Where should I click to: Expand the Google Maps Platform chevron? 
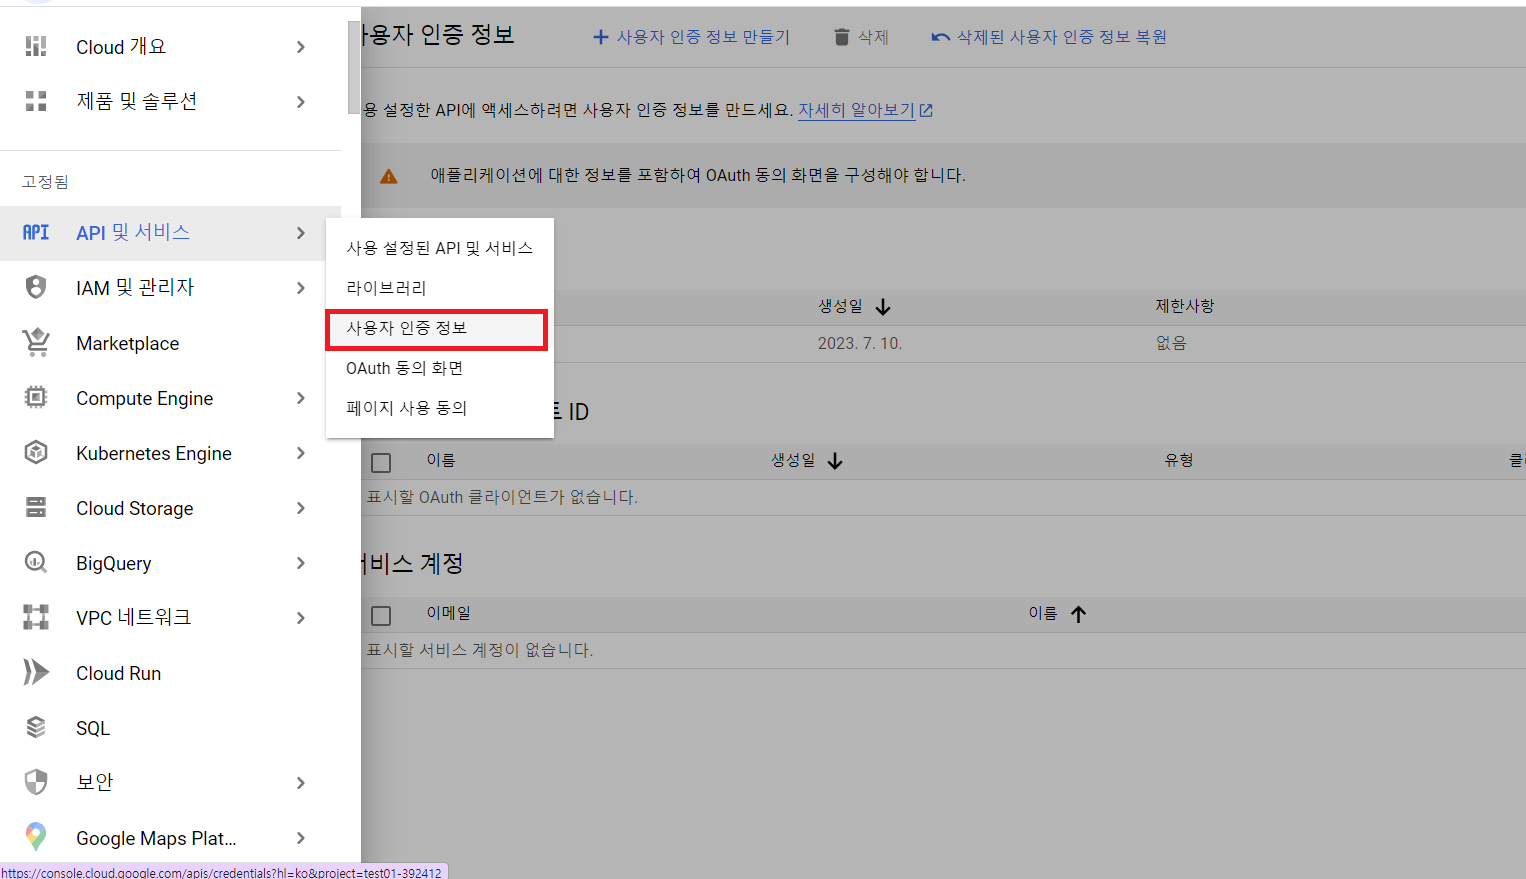[x=301, y=838]
